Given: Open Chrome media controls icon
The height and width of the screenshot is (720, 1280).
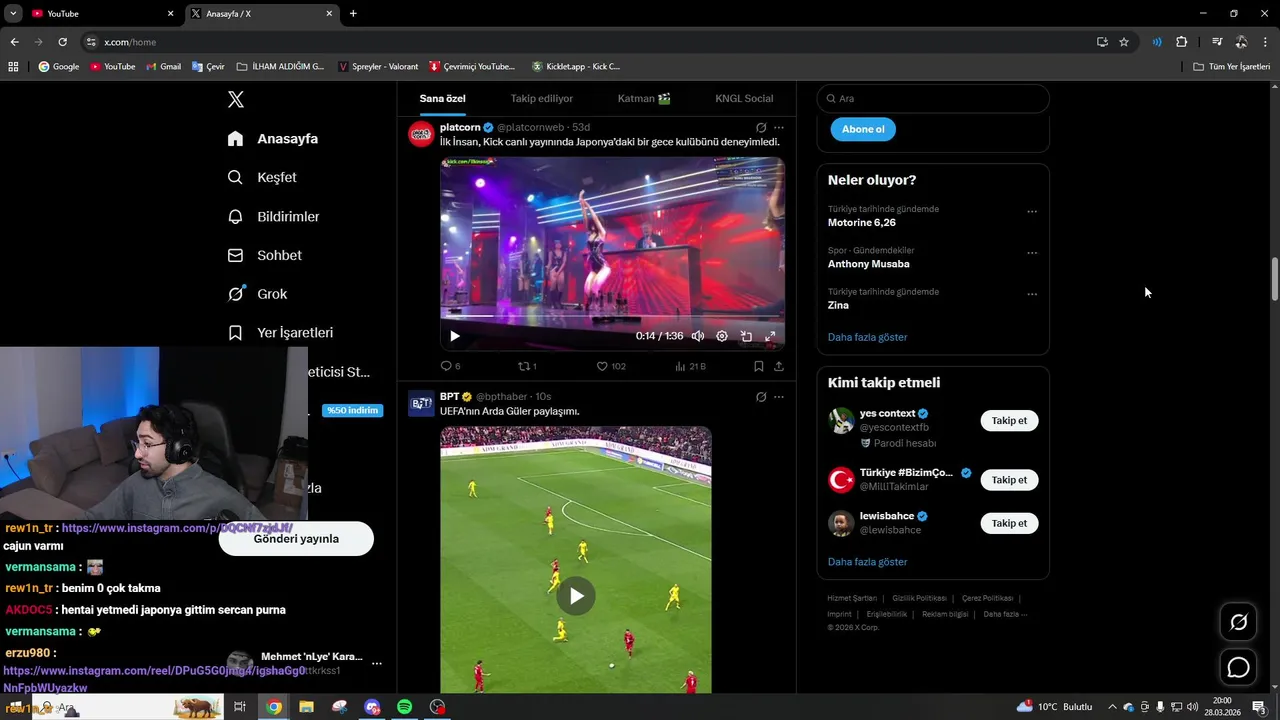Looking at the screenshot, I should click(x=1217, y=42).
